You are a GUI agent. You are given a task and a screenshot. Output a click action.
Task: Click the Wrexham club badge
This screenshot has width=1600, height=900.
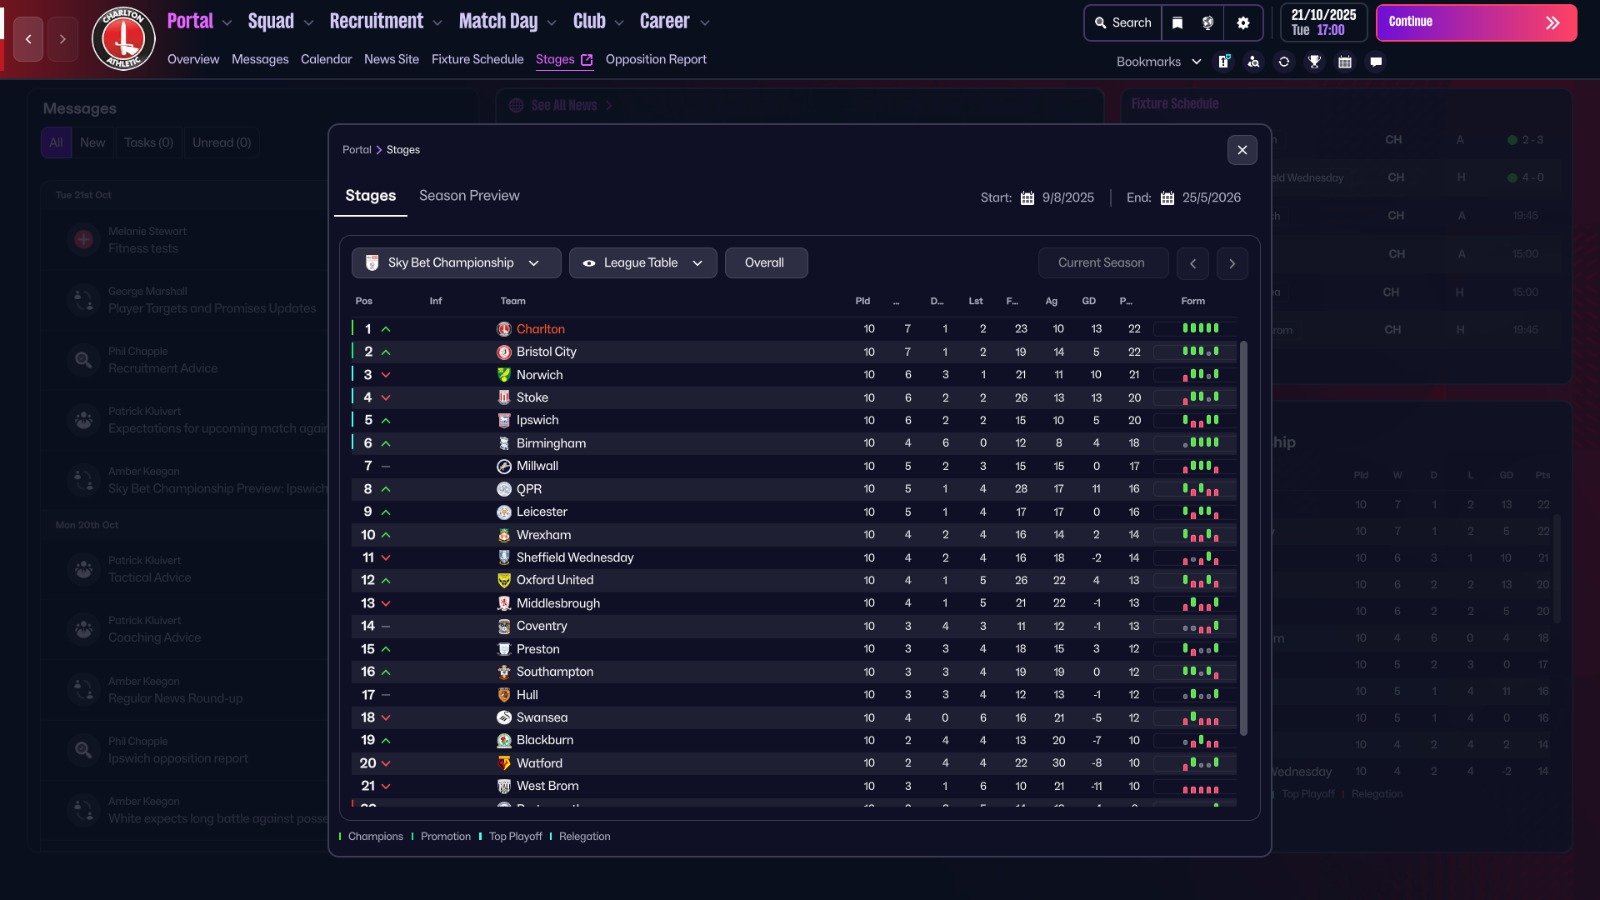pyautogui.click(x=504, y=535)
